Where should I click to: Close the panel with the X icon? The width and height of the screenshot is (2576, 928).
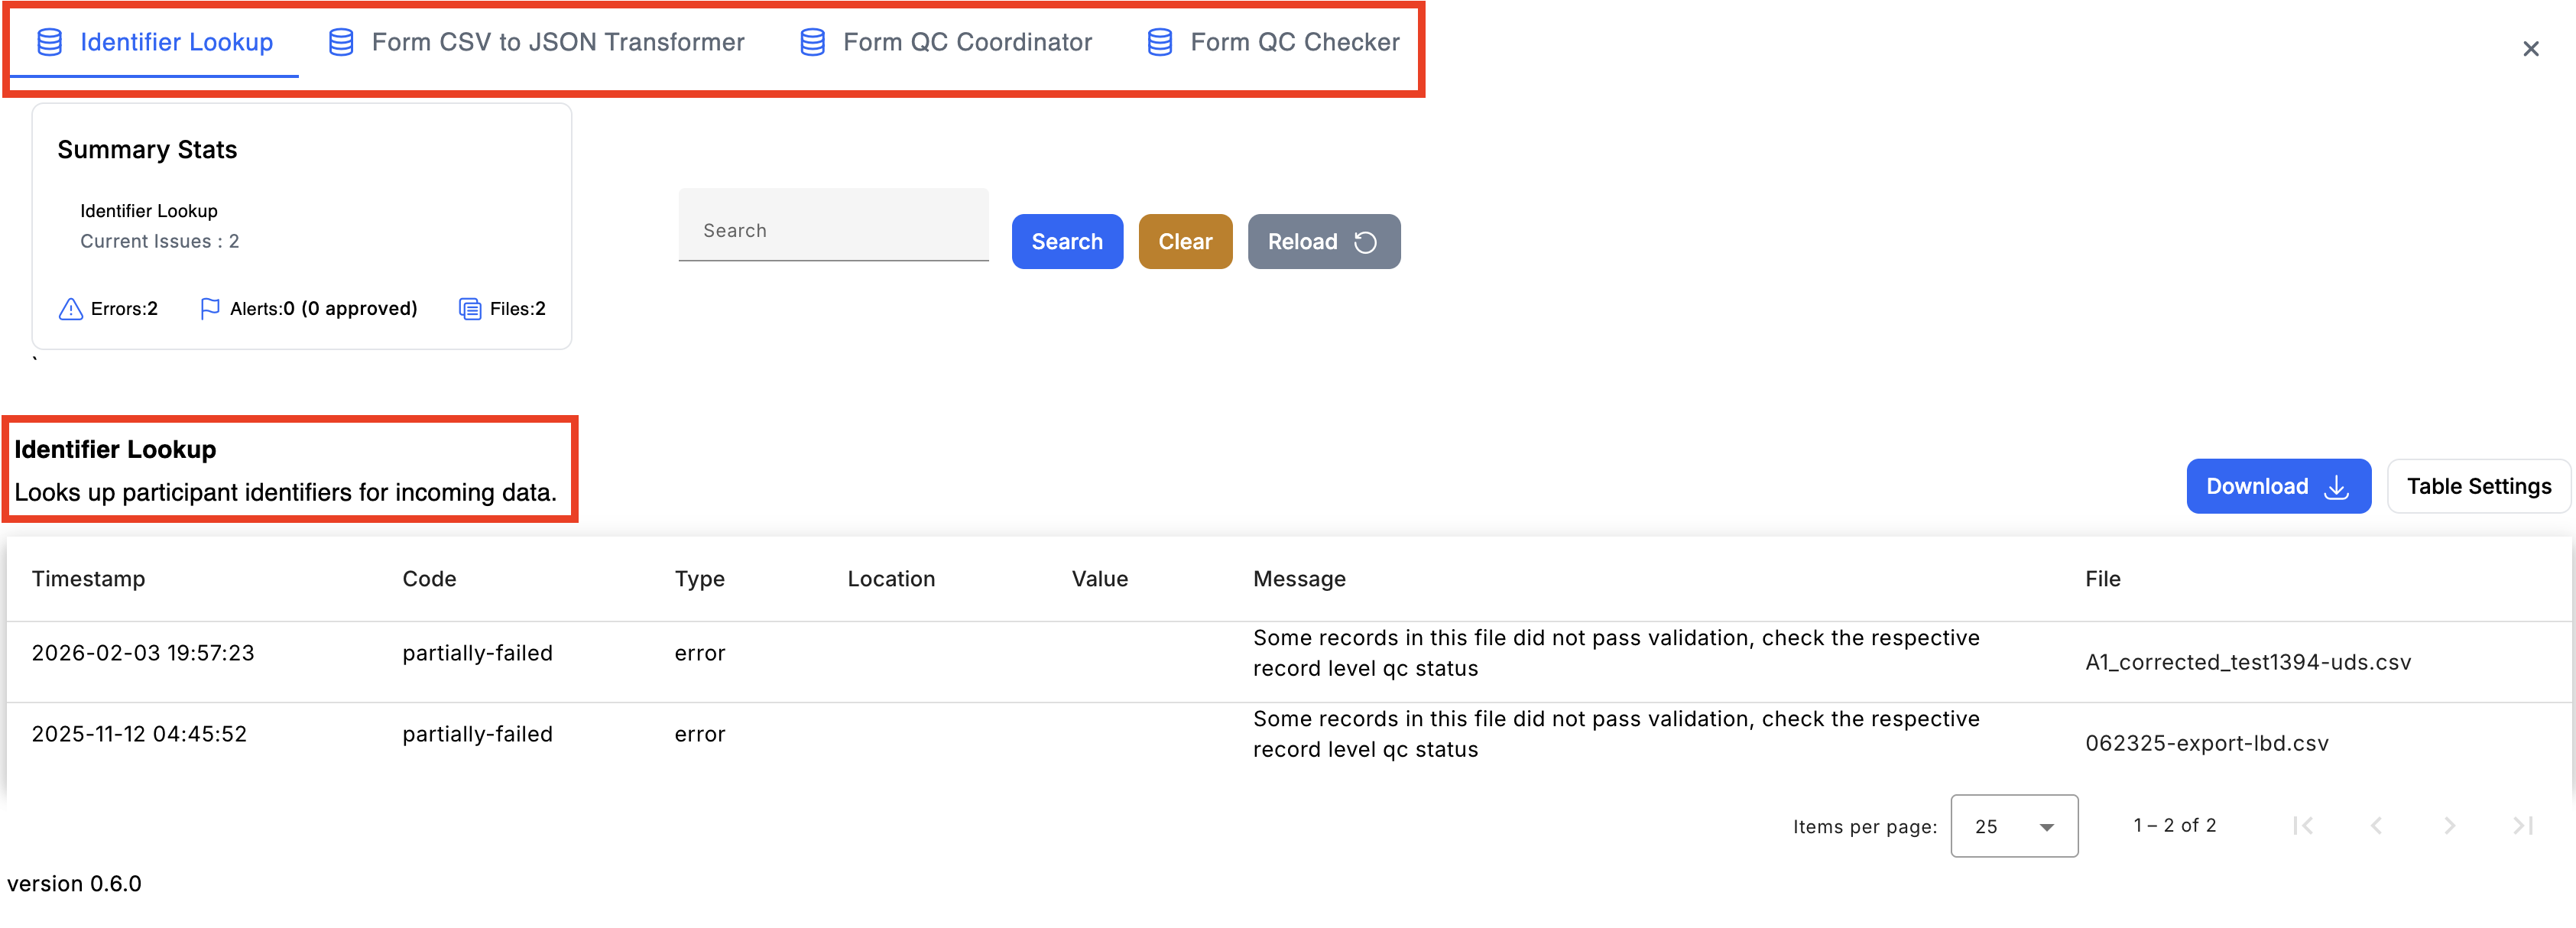click(2530, 48)
